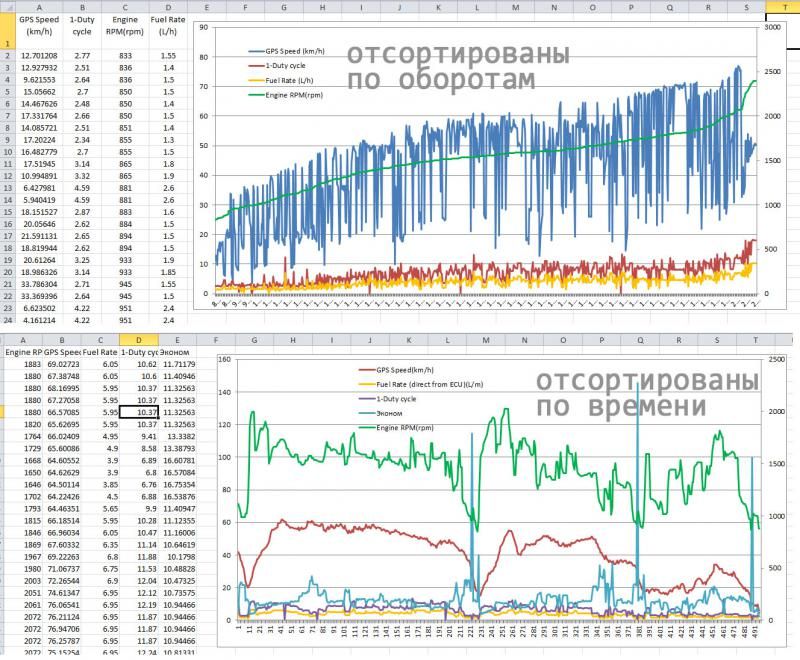The width and height of the screenshot is (800, 660).
Task: Click the blue GPS Speed legend entry in top chart
Action: (293, 51)
